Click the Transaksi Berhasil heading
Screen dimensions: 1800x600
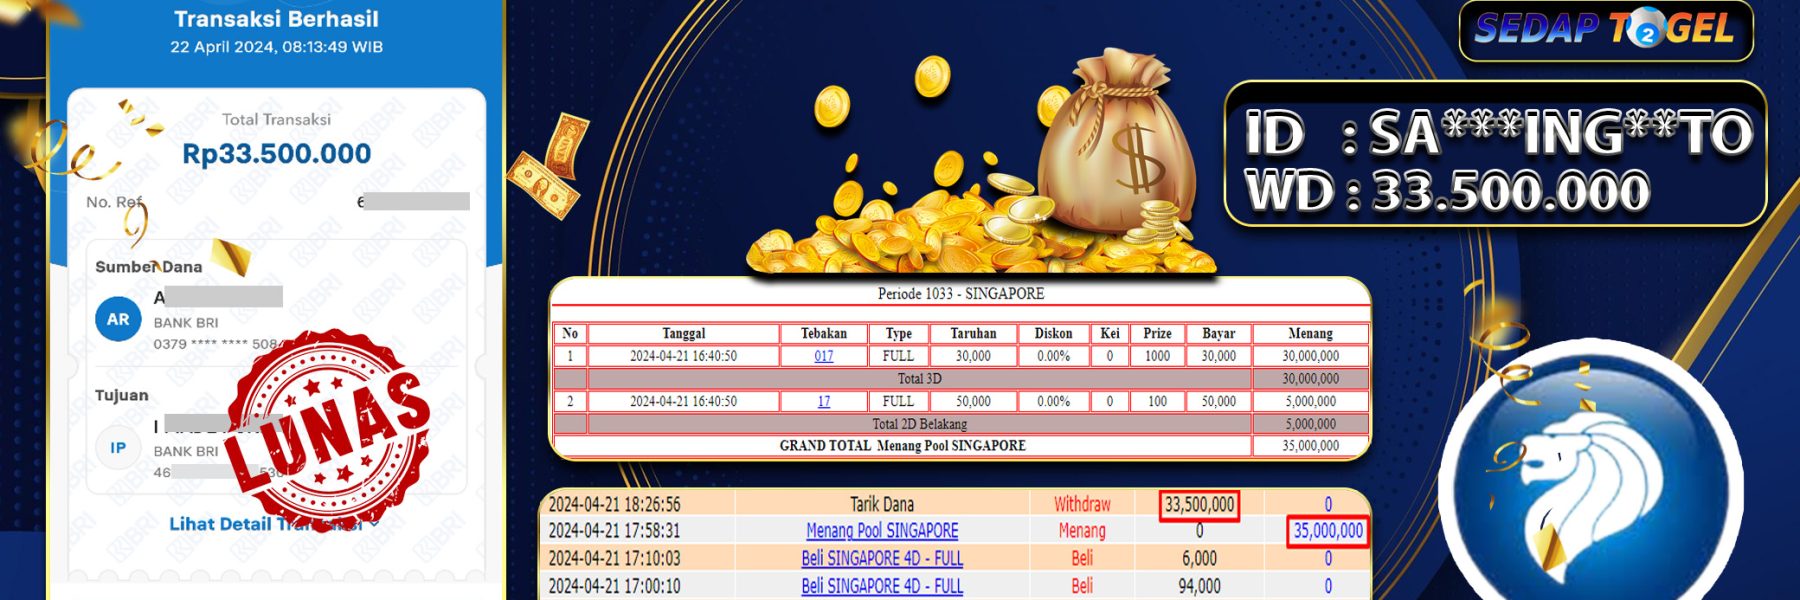click(x=276, y=19)
